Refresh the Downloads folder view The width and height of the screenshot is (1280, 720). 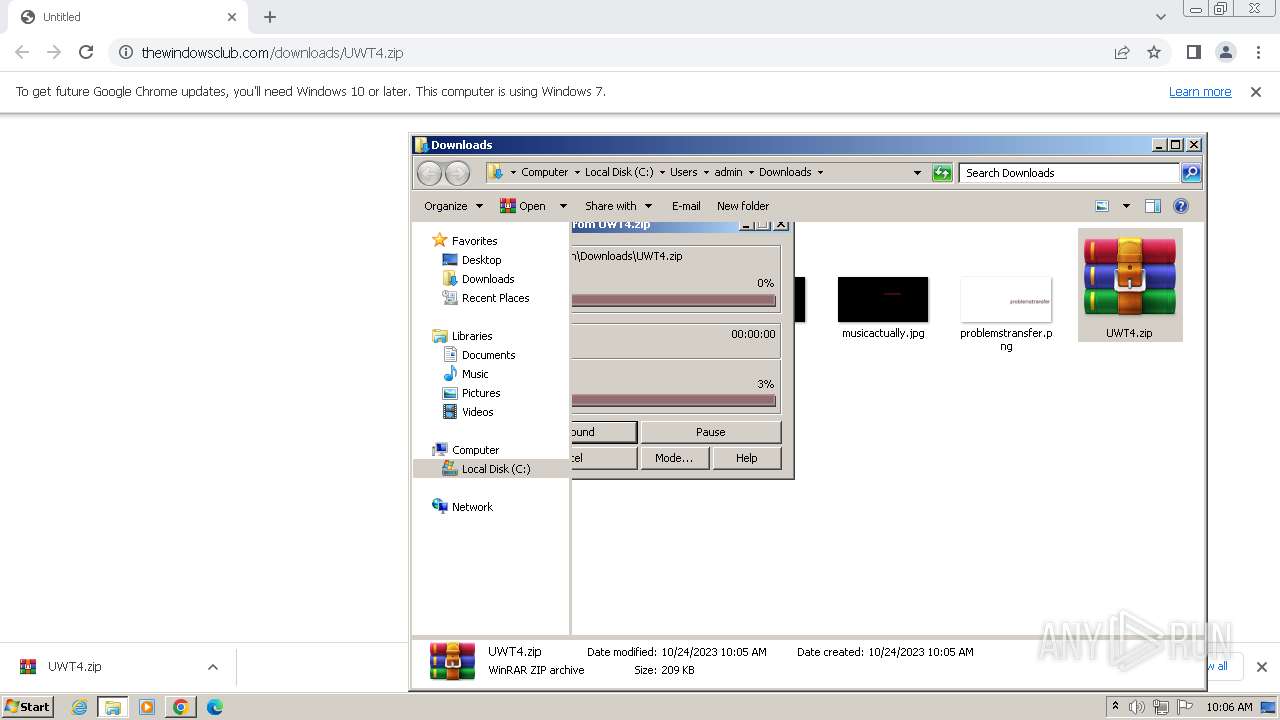(942, 173)
